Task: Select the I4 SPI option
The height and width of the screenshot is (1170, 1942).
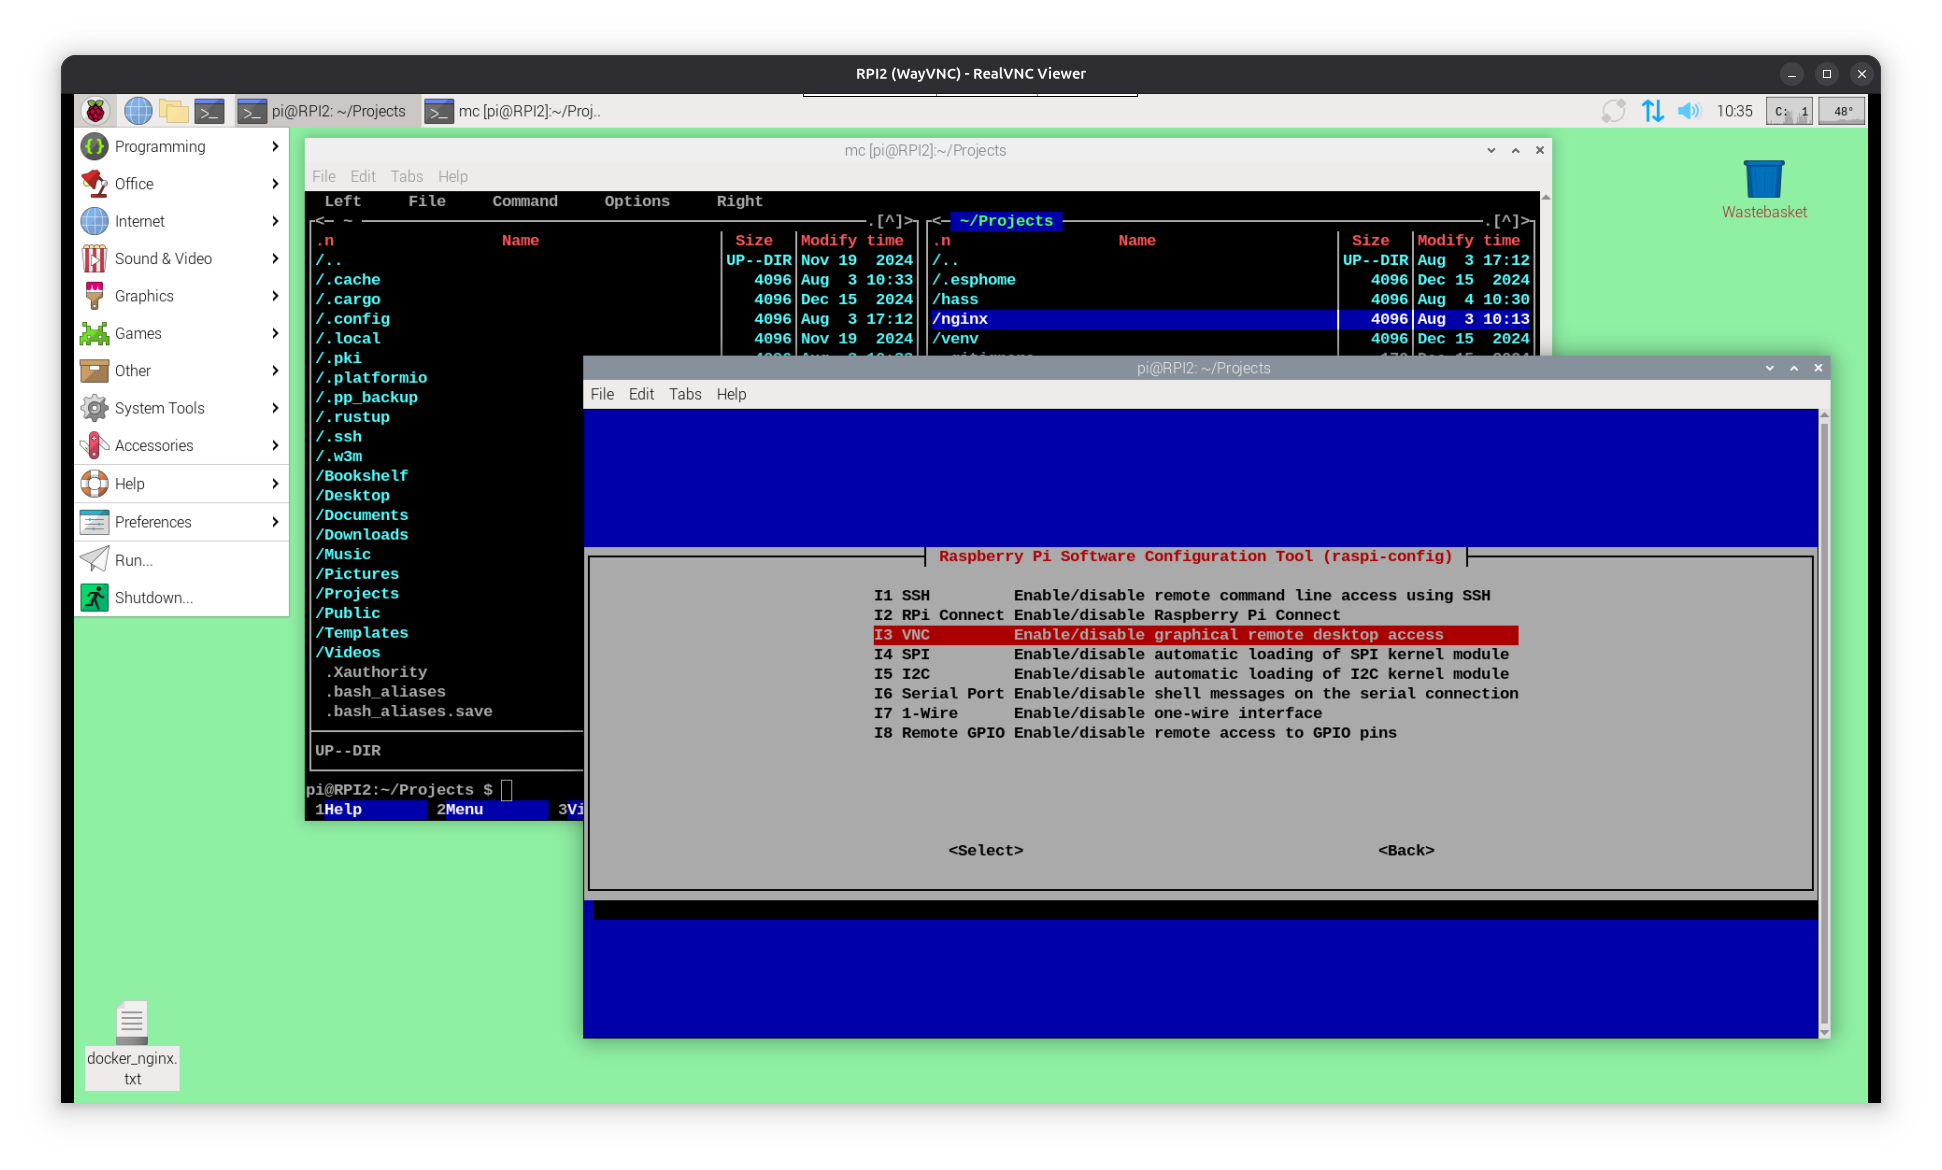Action: pyautogui.click(x=1195, y=655)
